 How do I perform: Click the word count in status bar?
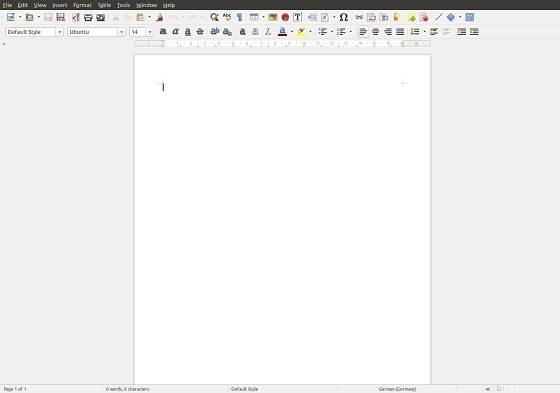[127, 389]
